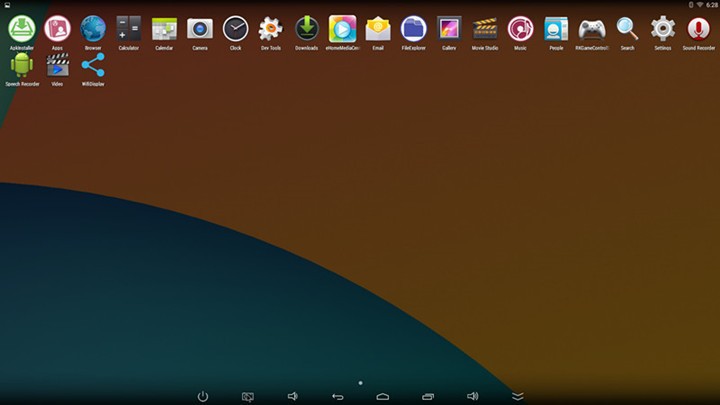Show recent apps from navigation bar
This screenshot has height=405, width=720.
point(427,396)
